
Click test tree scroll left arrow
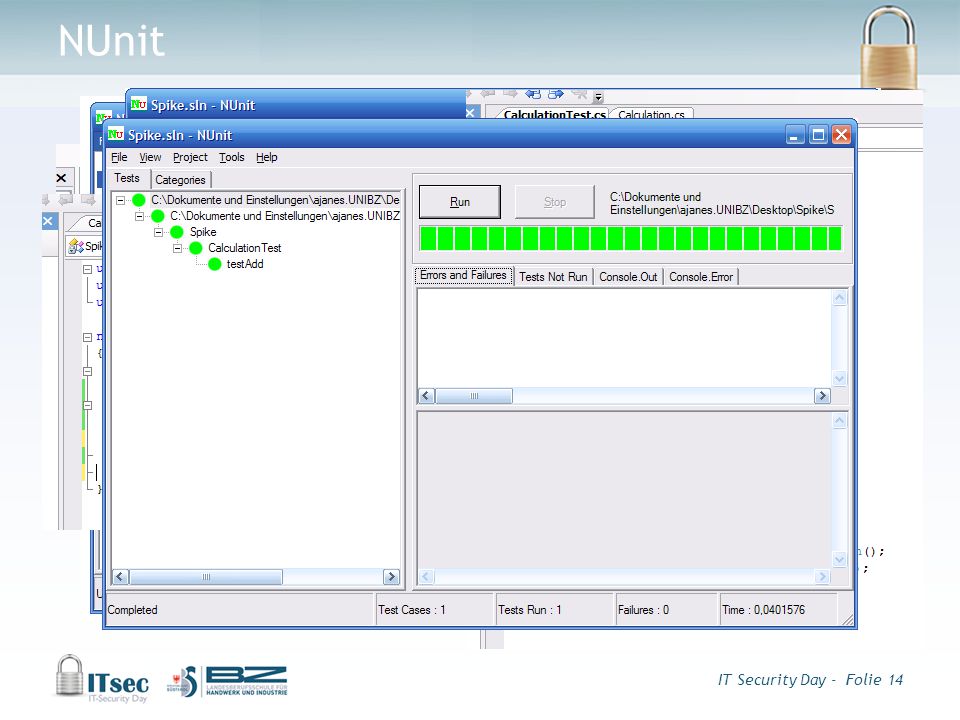tap(120, 576)
